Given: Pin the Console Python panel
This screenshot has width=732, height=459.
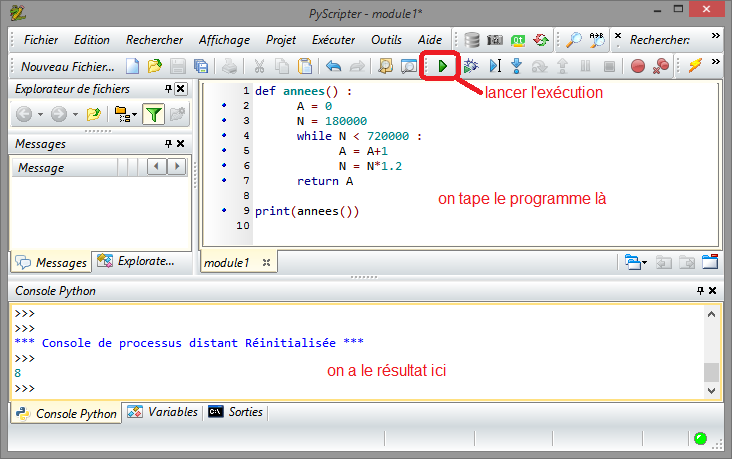Looking at the screenshot, I should pos(700,291).
